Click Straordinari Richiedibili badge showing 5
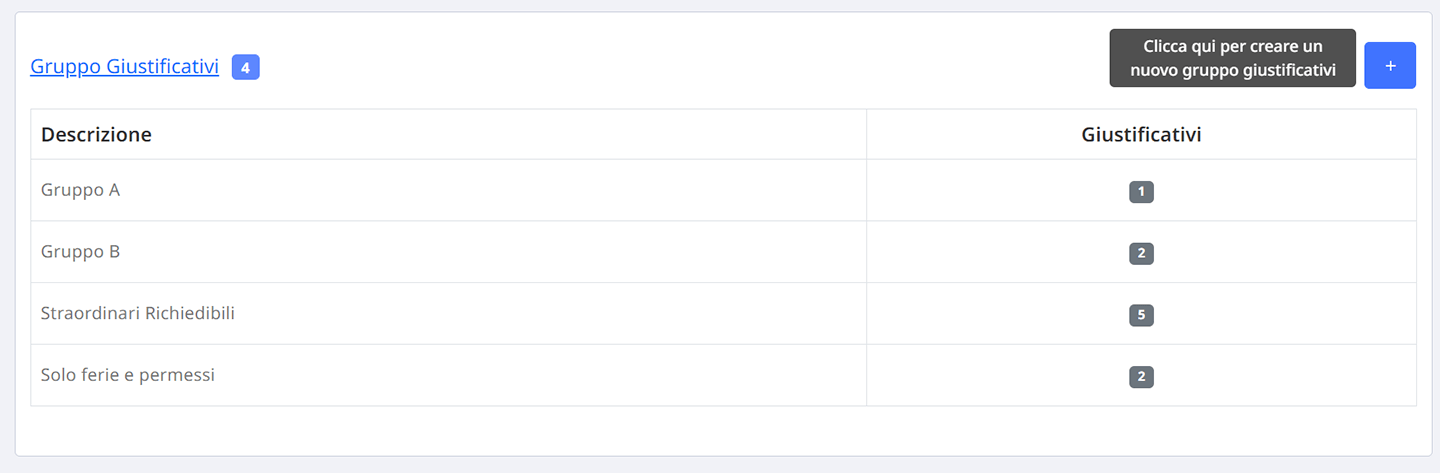This screenshot has width=1440, height=473. click(x=1141, y=316)
